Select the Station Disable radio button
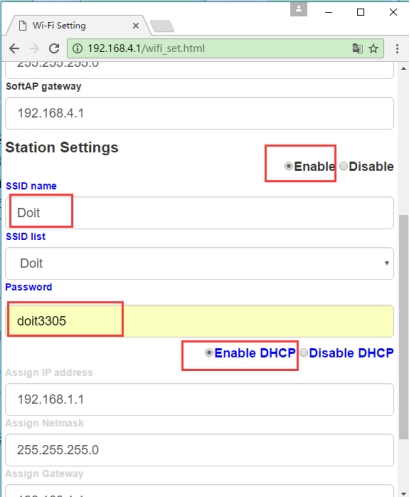Viewport: 410px width, 497px height. (x=343, y=166)
